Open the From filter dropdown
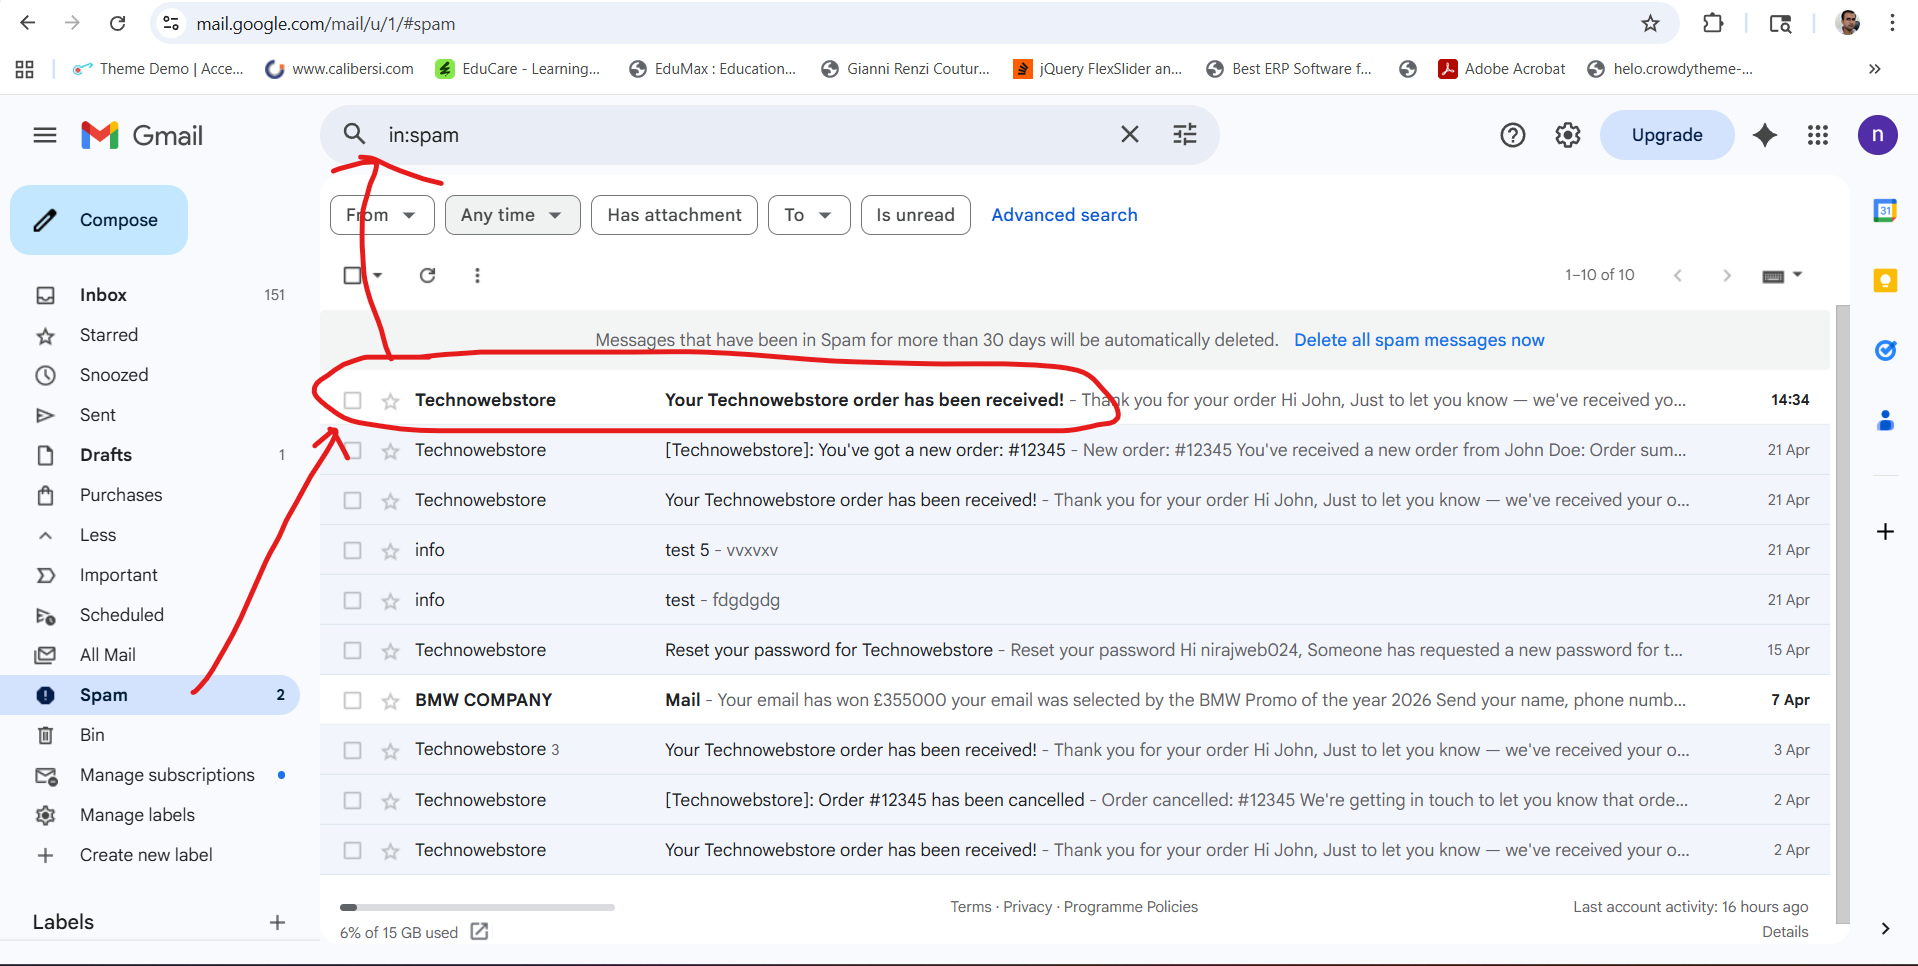This screenshot has width=1918, height=966. point(382,215)
